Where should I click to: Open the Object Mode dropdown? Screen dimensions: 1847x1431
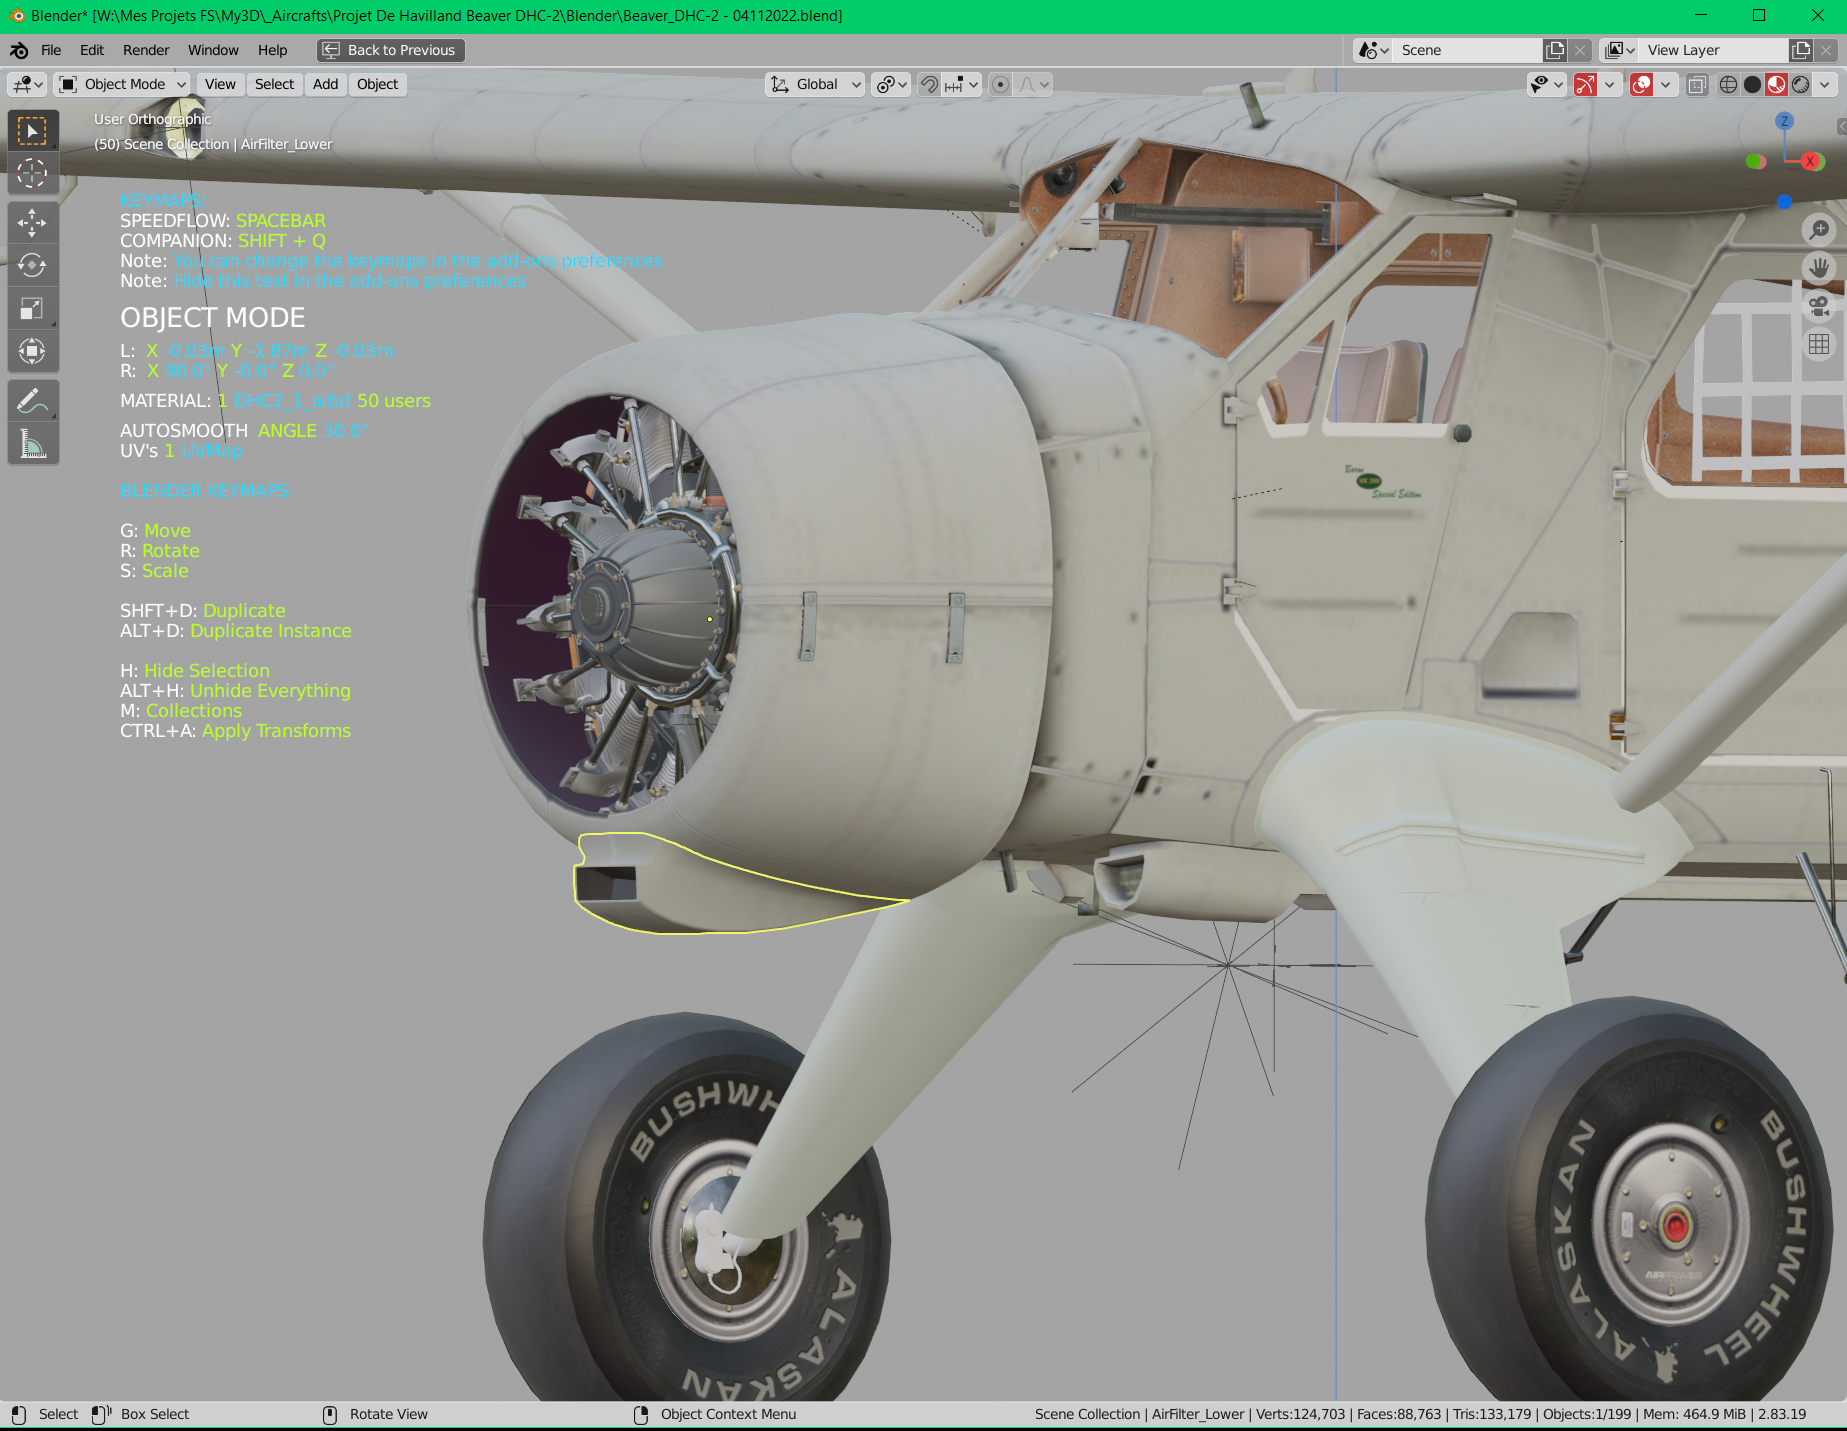pos(120,84)
